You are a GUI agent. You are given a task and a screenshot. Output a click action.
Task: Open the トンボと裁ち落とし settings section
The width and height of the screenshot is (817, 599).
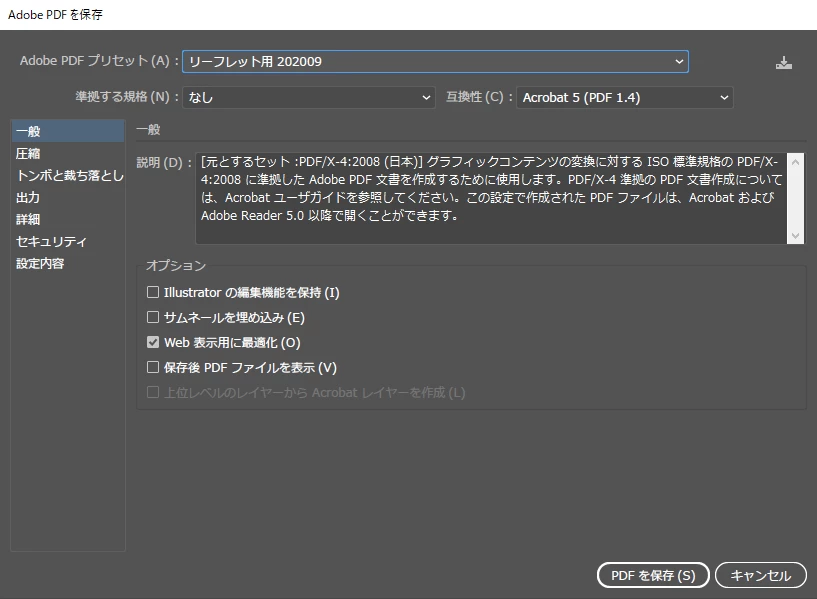tap(68, 175)
